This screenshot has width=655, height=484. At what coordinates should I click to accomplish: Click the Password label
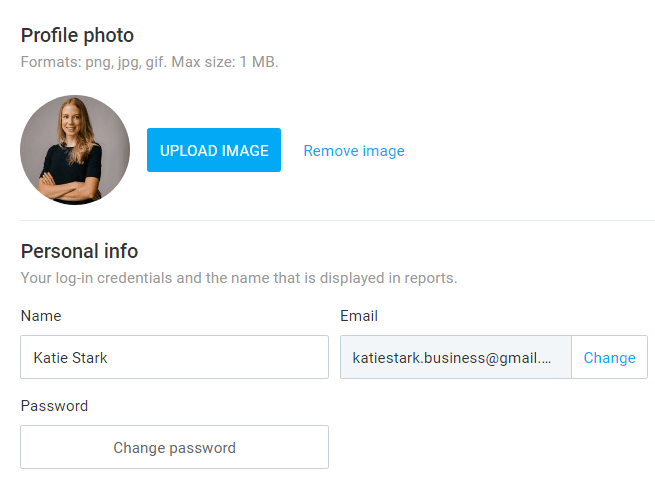(54, 406)
